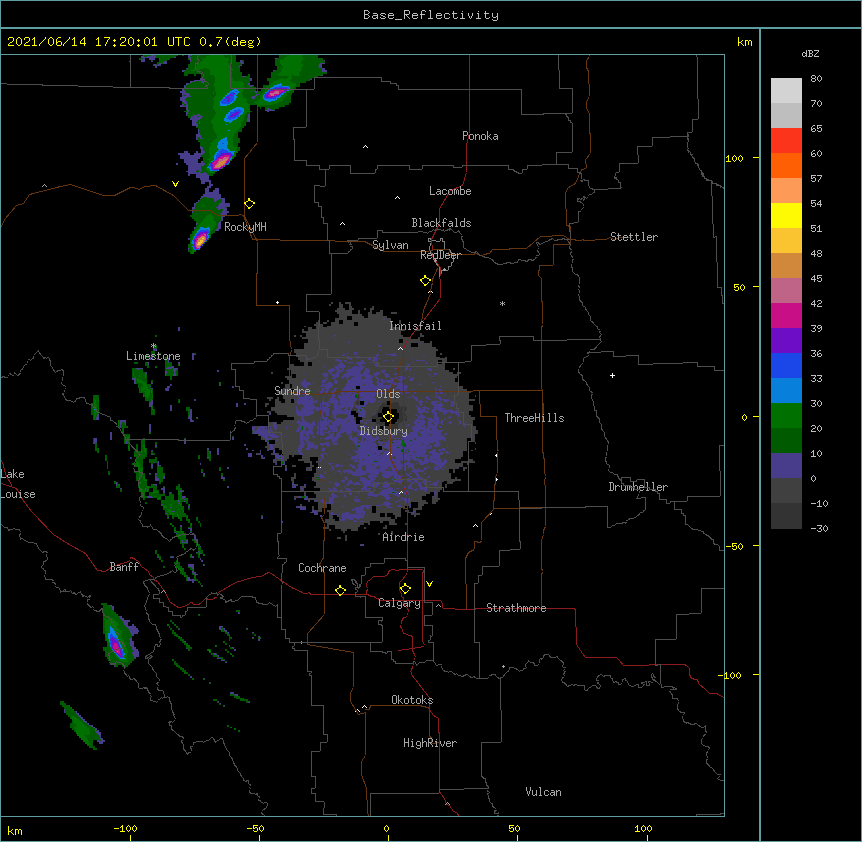Click the 80 value in the dBZ legend
The width and height of the screenshot is (862, 842).
pyautogui.click(x=816, y=79)
